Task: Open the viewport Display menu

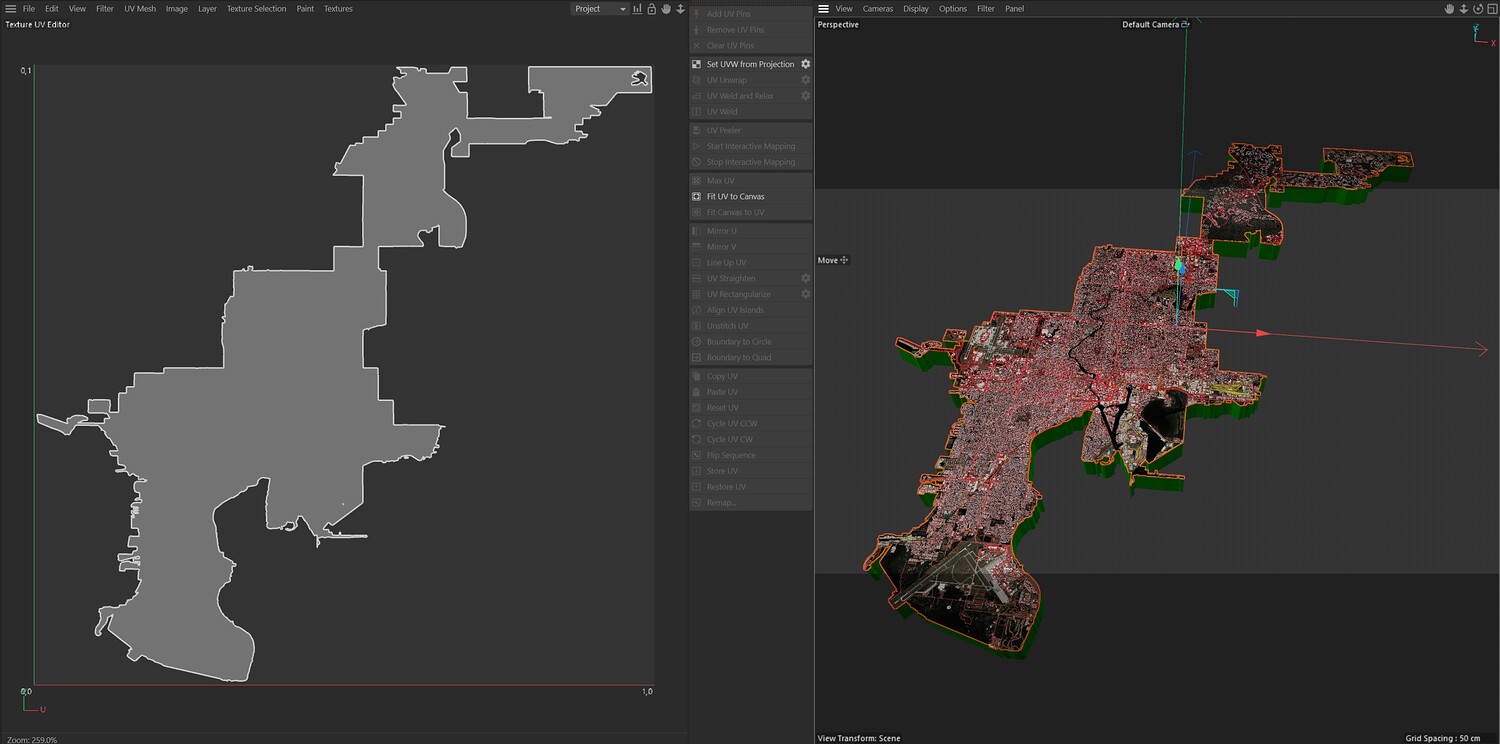Action: [916, 9]
